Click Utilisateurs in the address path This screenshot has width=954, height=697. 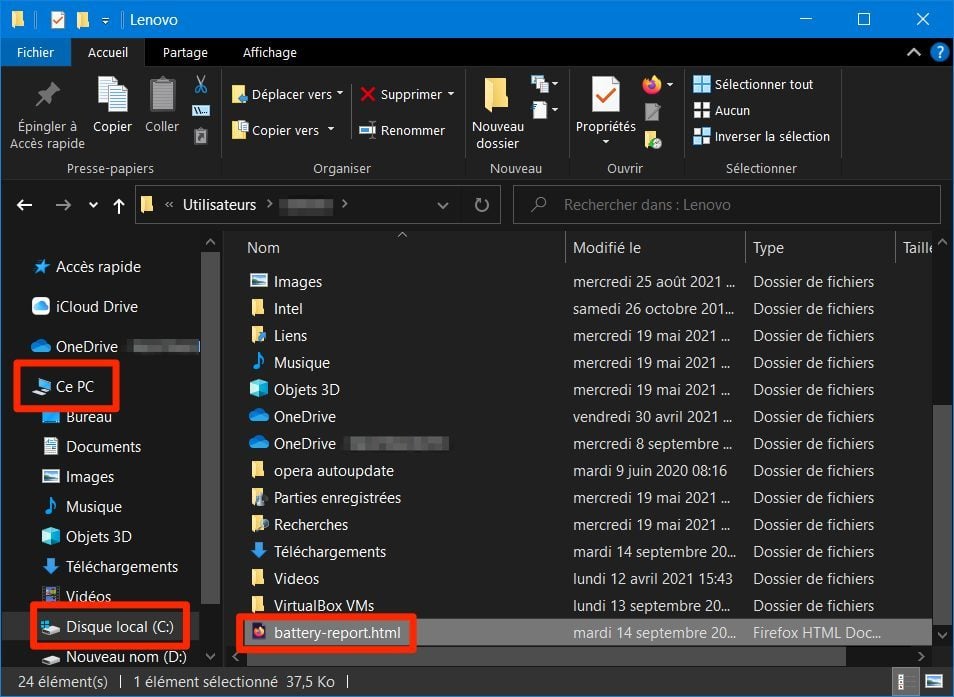point(220,205)
